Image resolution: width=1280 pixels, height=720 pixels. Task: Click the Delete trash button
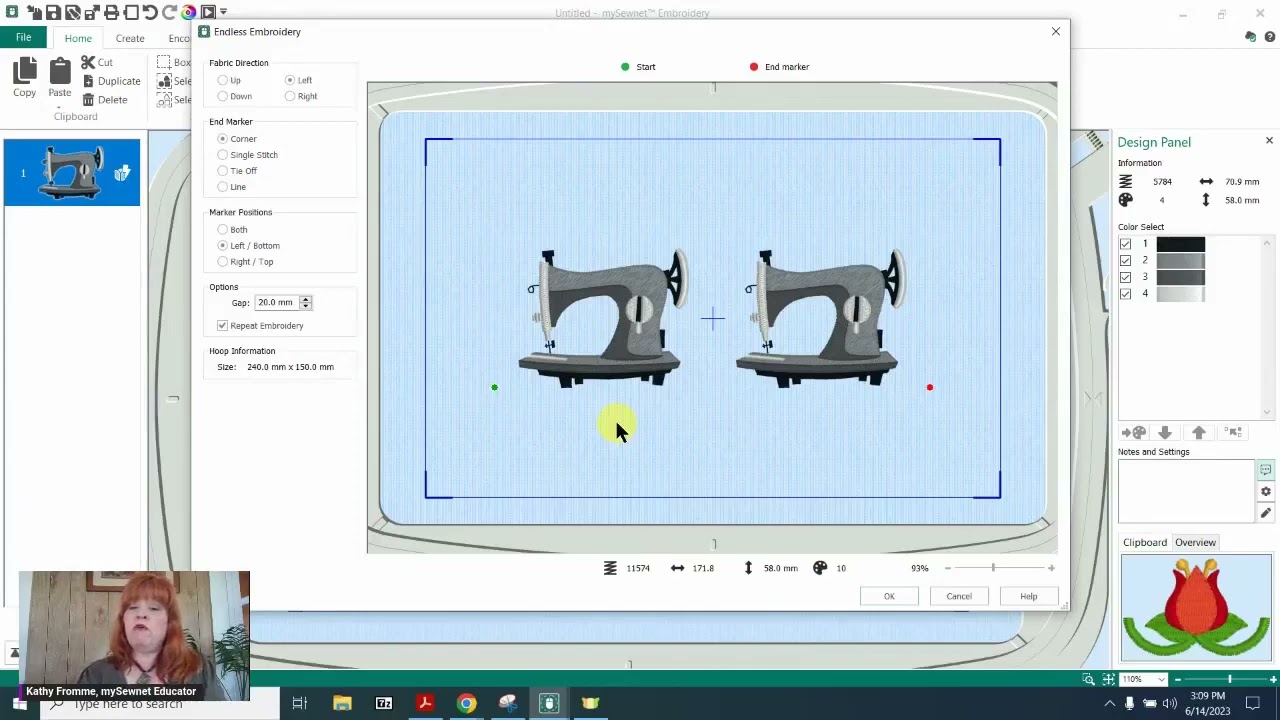105,100
